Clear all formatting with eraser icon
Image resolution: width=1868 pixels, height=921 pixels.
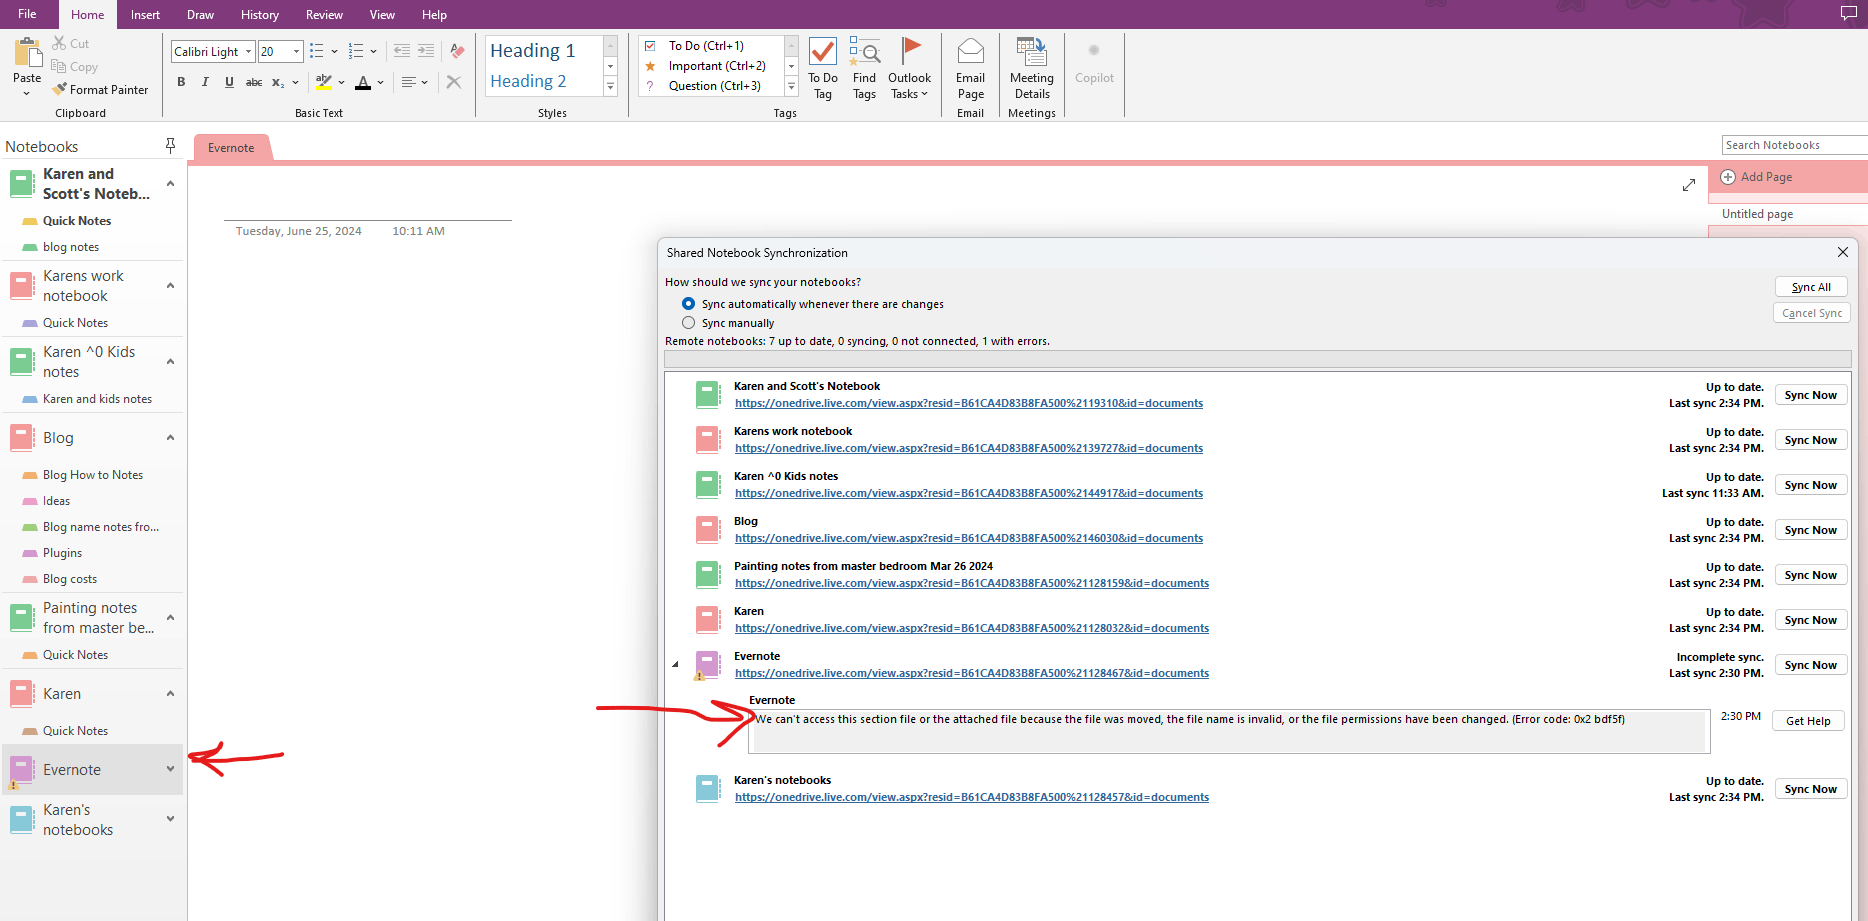pyautogui.click(x=458, y=51)
